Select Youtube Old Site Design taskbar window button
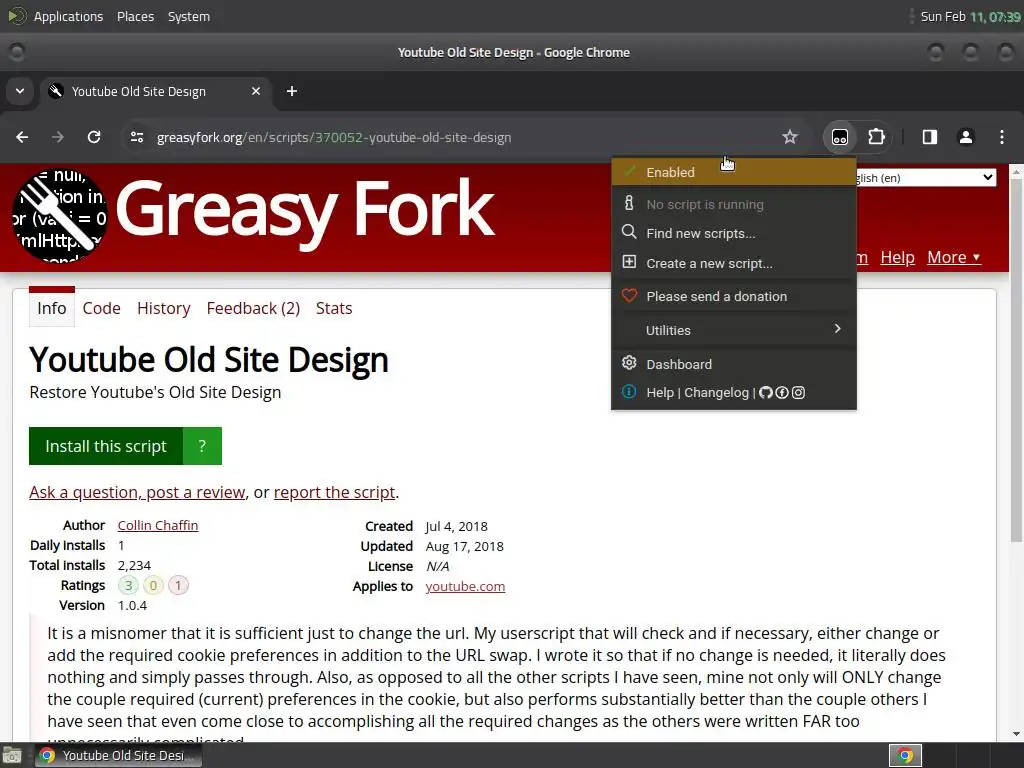Image resolution: width=1024 pixels, height=768 pixels. click(x=118, y=756)
